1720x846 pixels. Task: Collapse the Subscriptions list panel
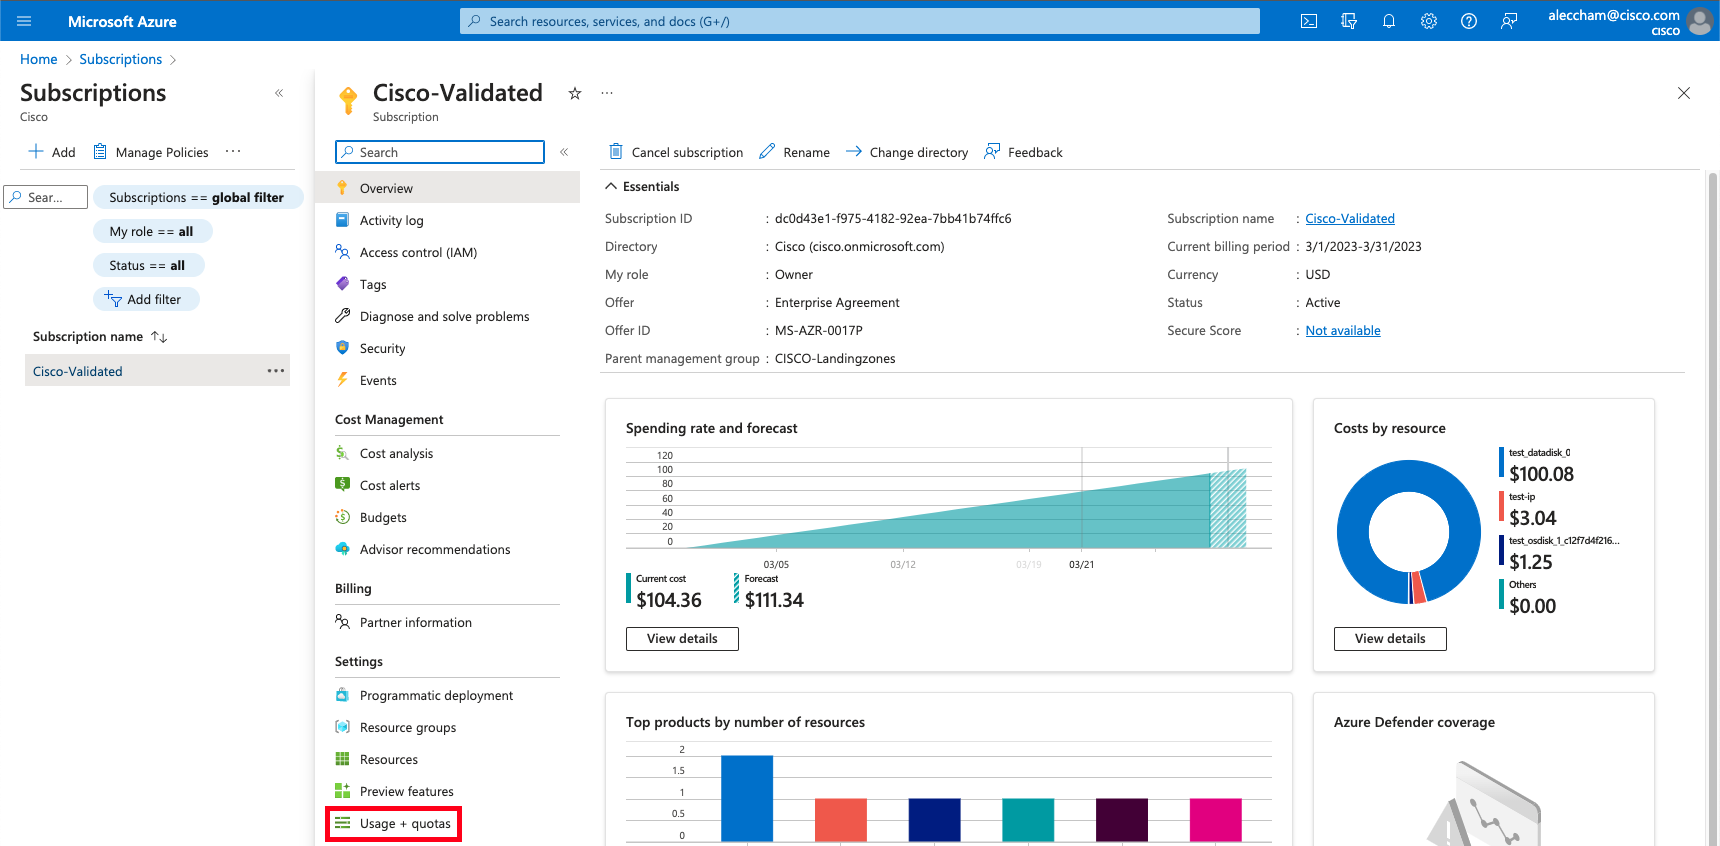[279, 93]
